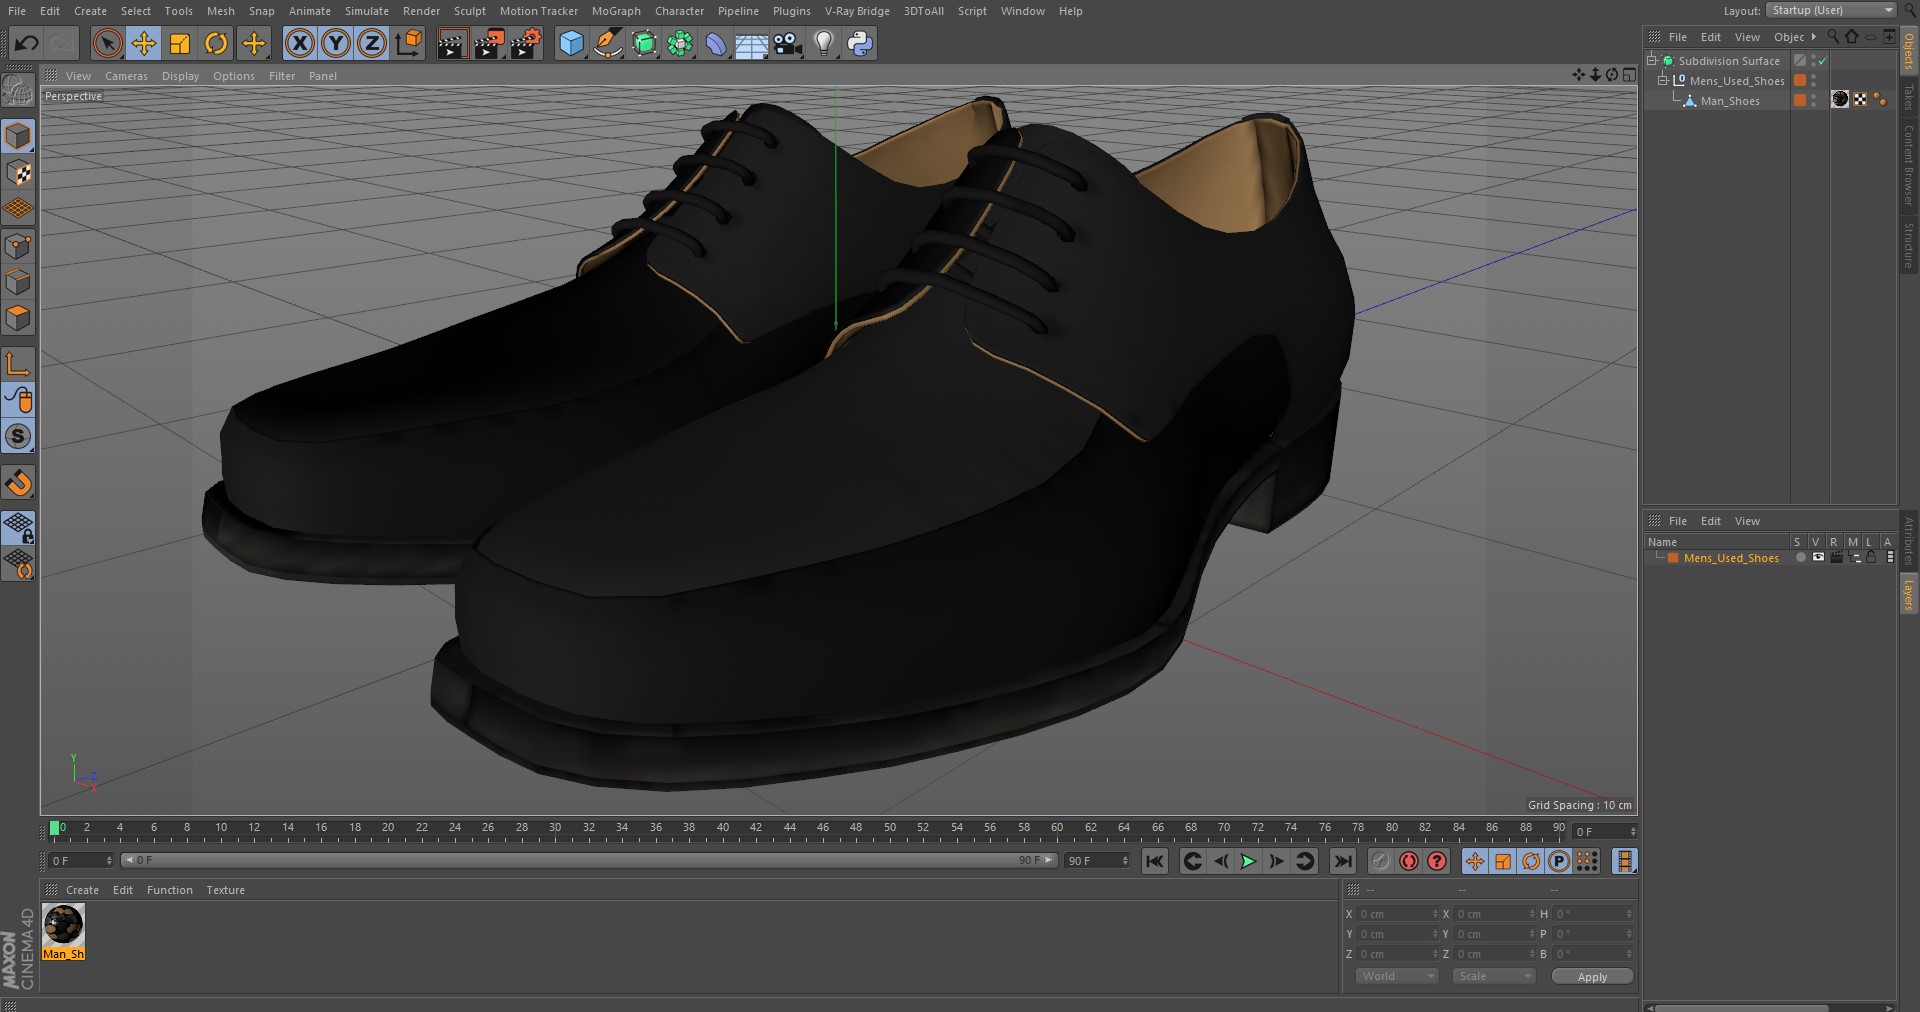Select the Scale tool
1920x1012 pixels.
[x=180, y=43]
